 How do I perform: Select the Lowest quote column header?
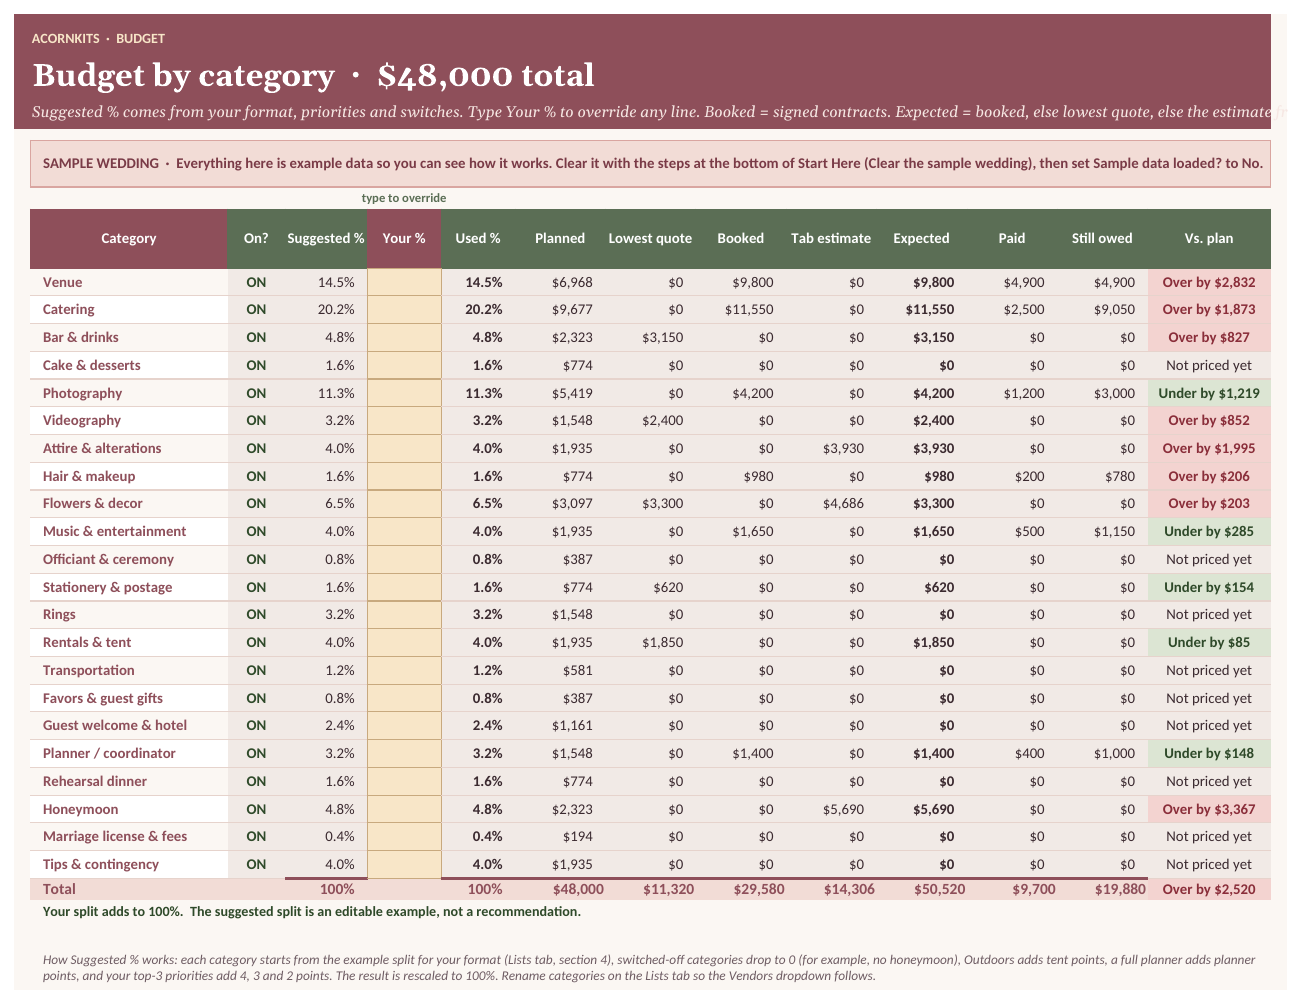point(650,238)
